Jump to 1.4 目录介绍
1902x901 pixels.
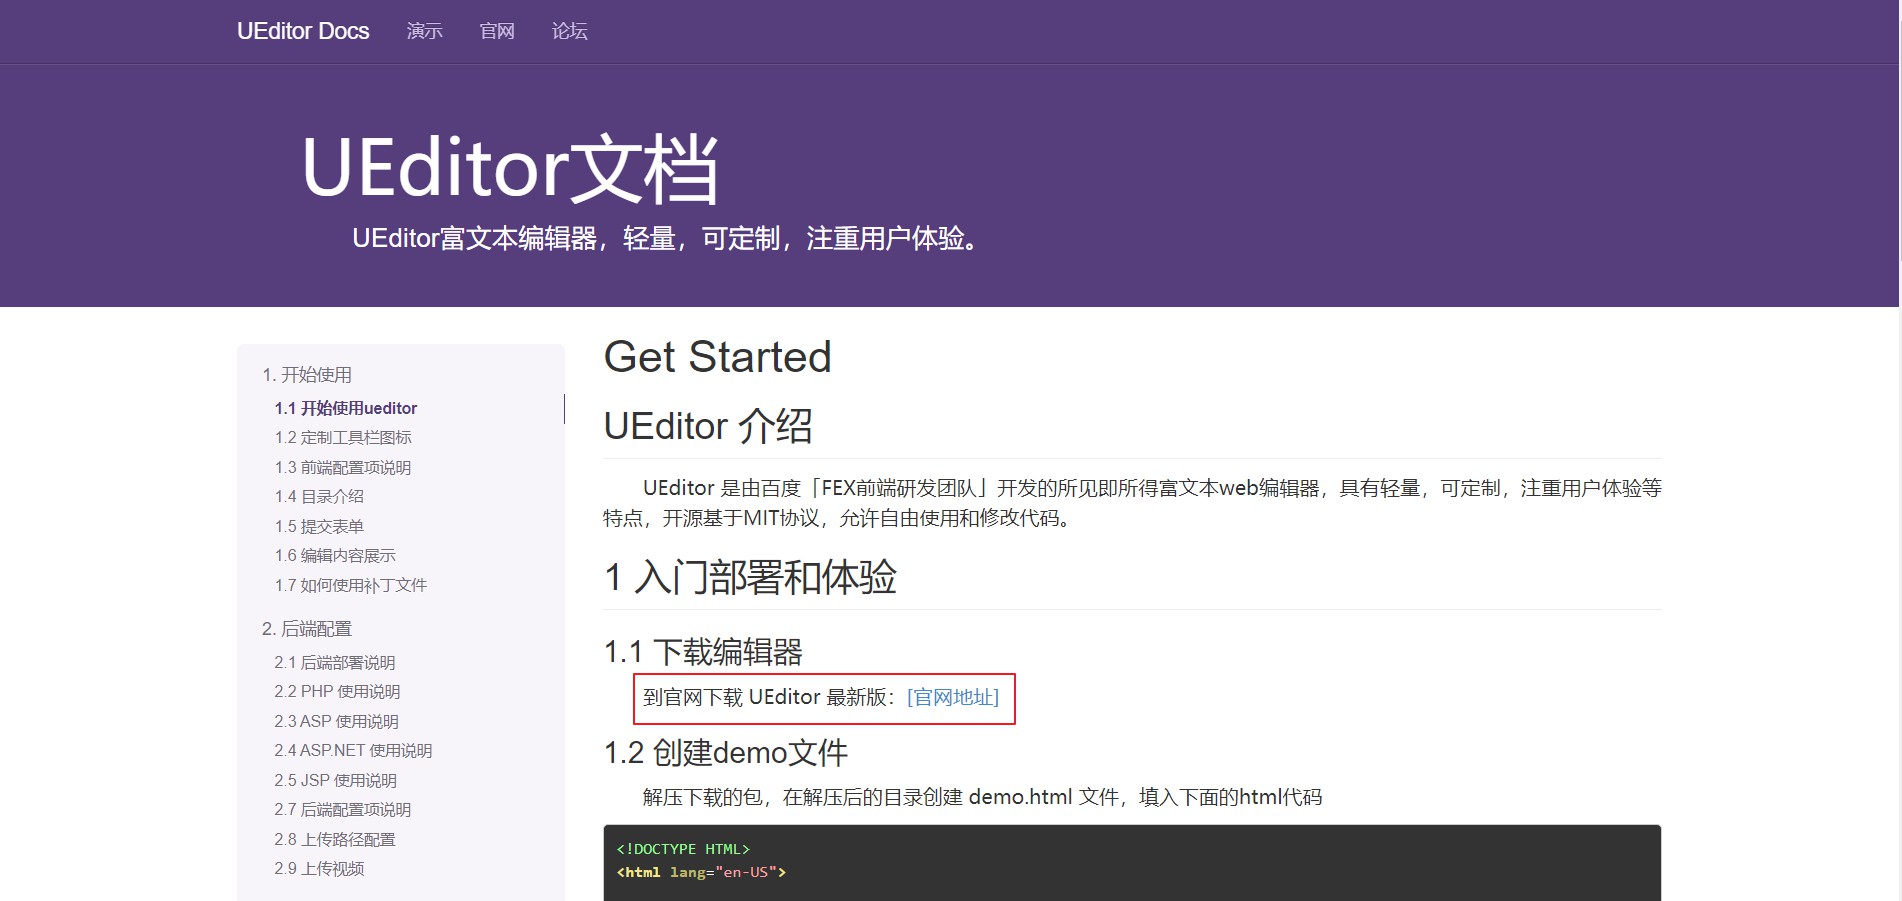tap(319, 496)
